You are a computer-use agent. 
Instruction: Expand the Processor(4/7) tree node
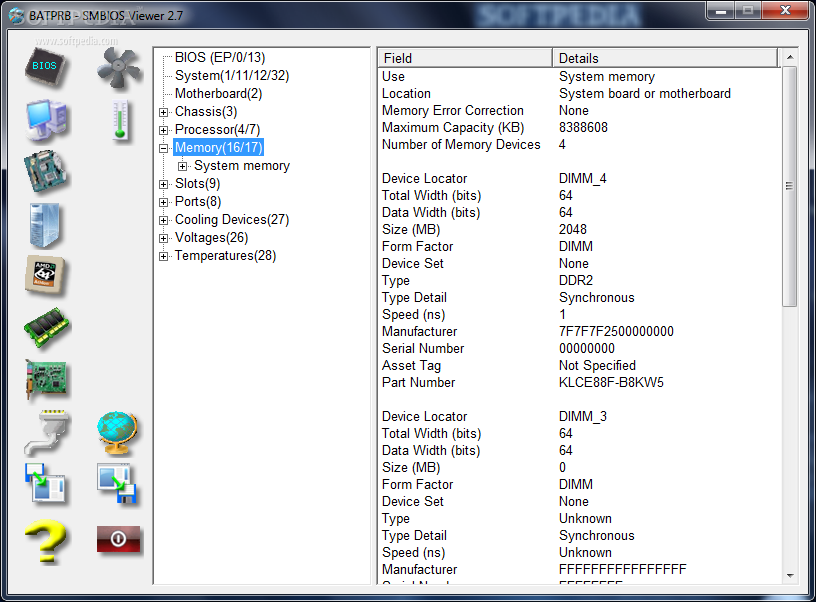pyautogui.click(x=163, y=130)
